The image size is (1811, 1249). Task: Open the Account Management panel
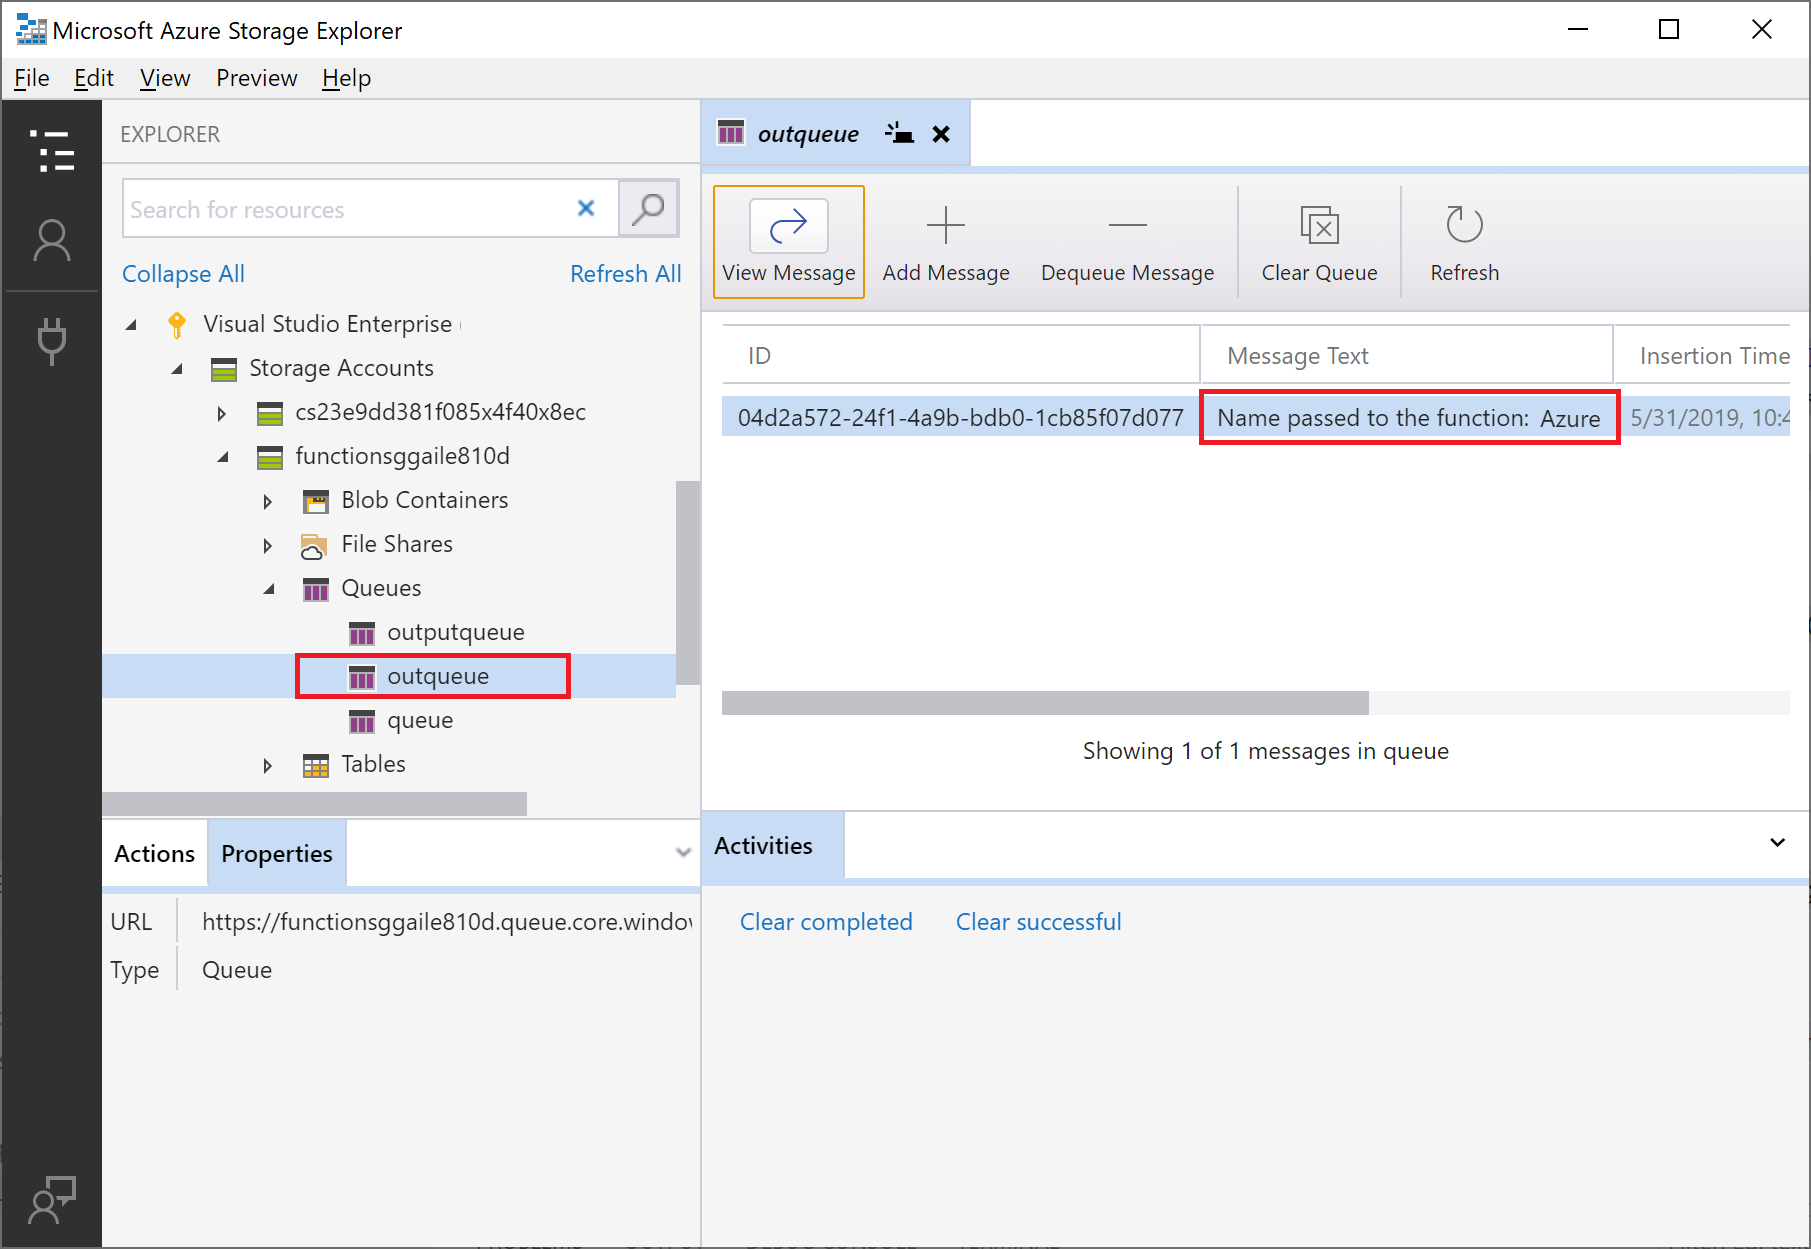pos(51,239)
